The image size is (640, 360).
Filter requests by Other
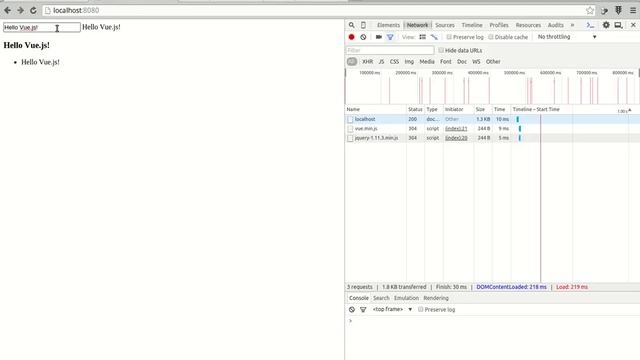pos(493,62)
